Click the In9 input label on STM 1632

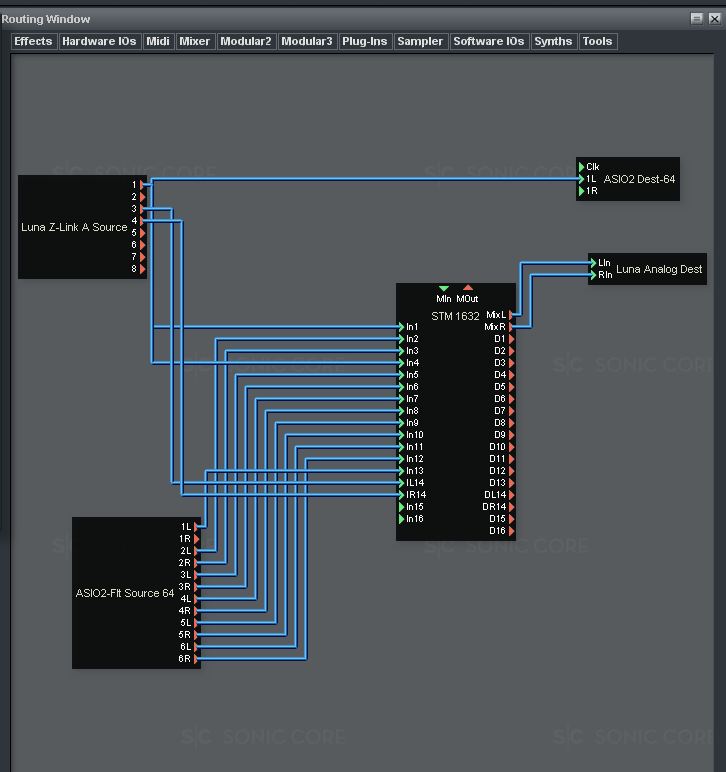tap(412, 423)
